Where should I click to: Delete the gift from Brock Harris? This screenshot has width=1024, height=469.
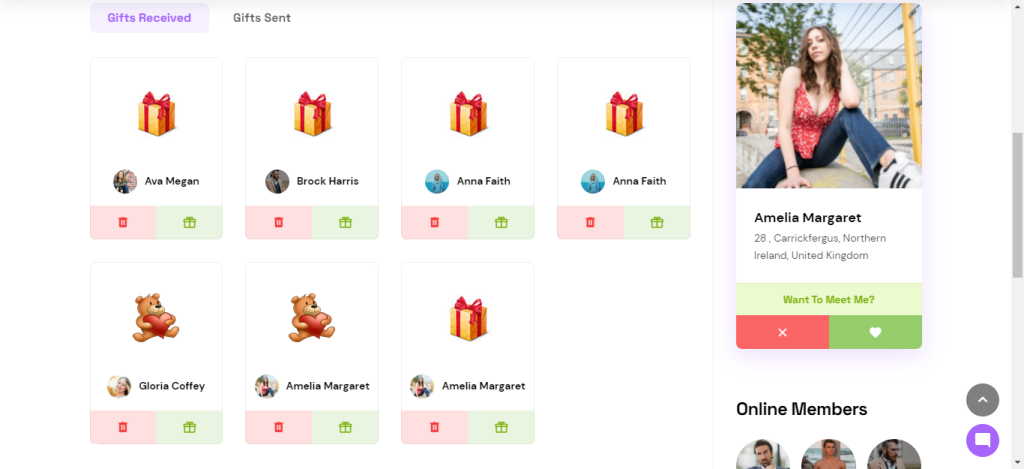[279, 222]
